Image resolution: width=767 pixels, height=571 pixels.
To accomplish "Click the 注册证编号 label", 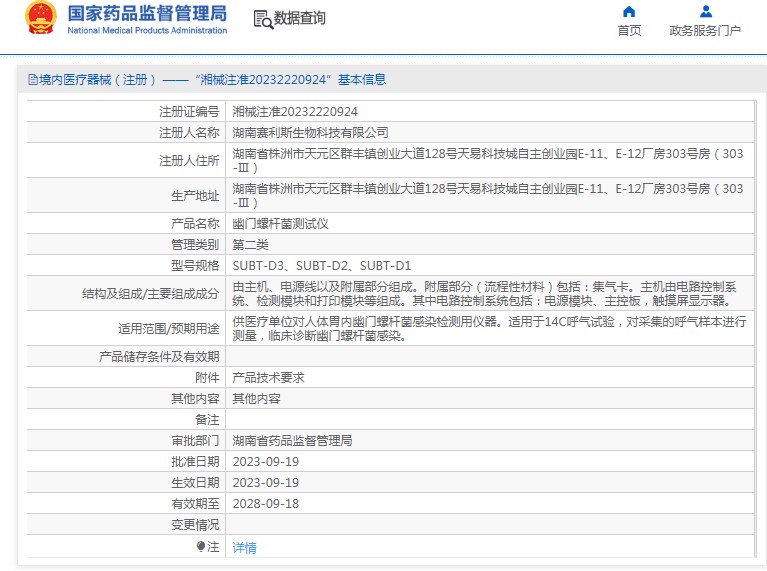I will click(189, 112).
